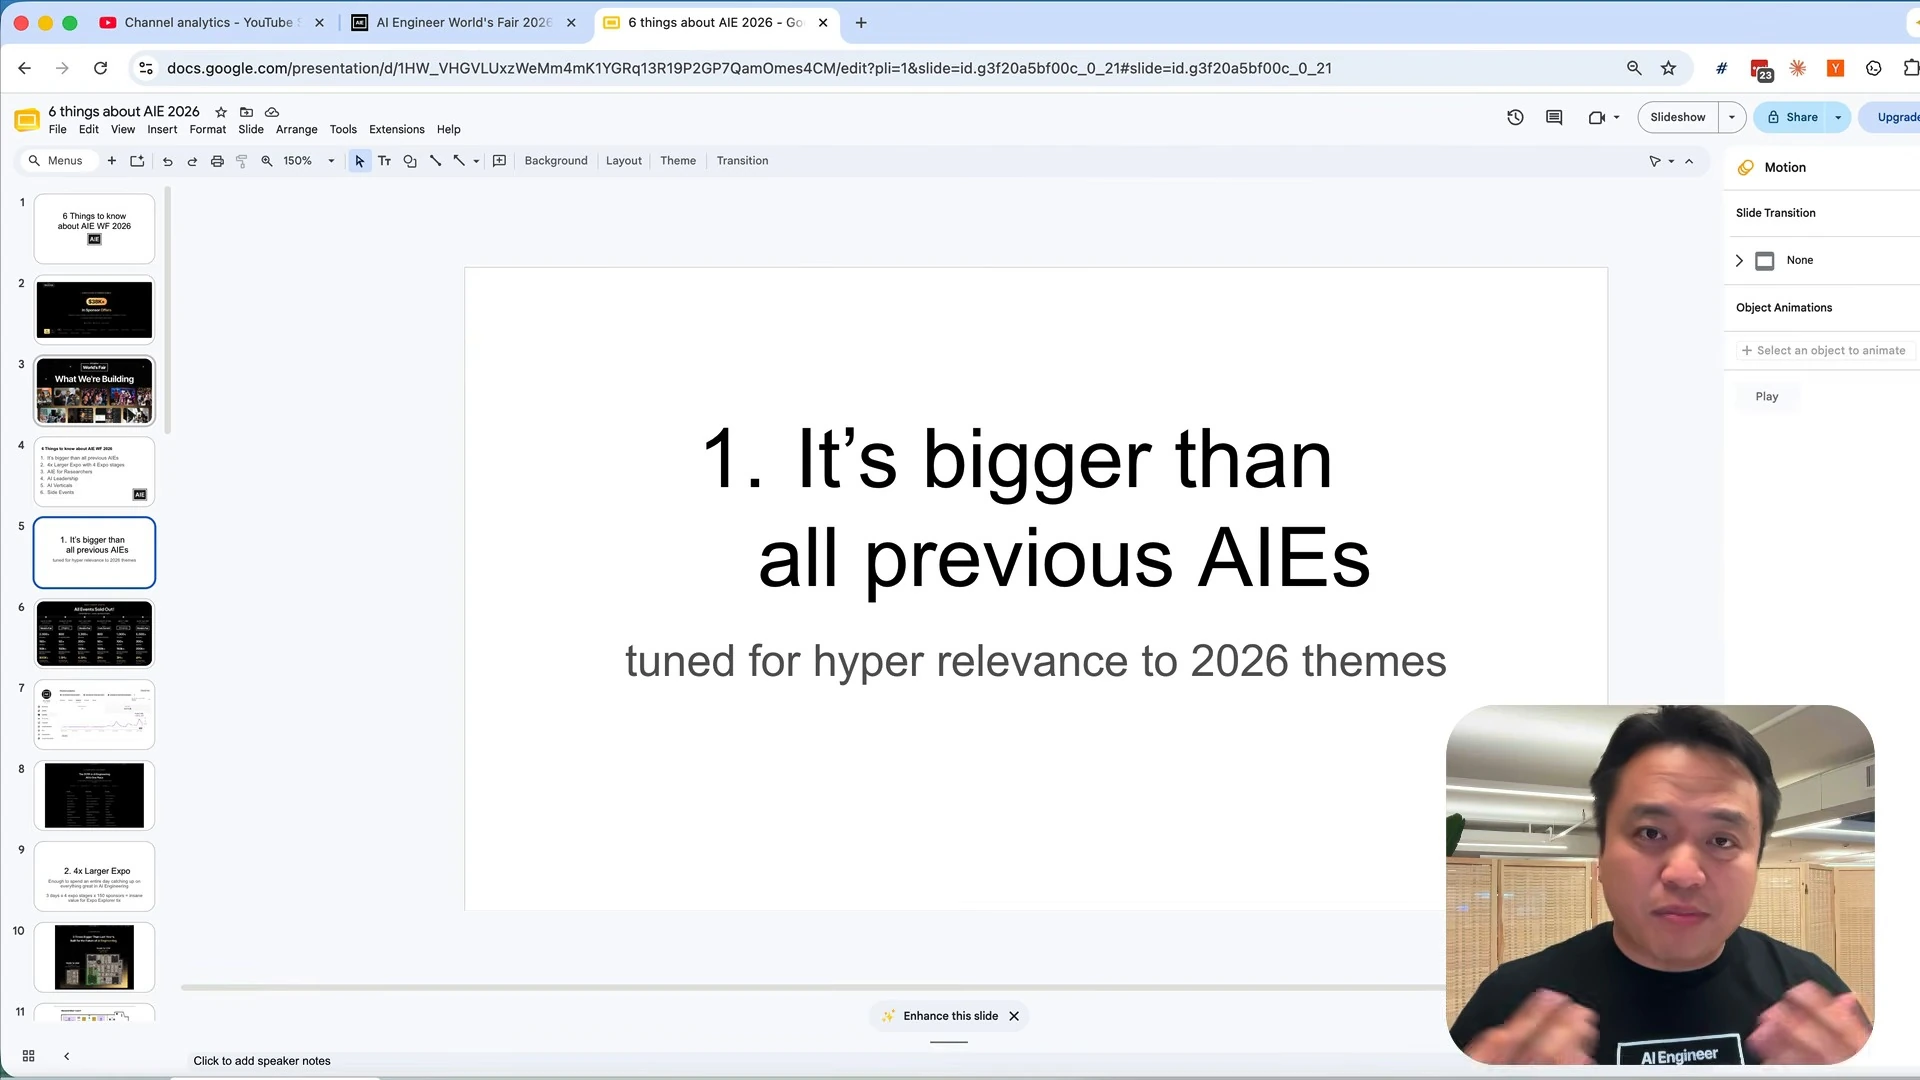Image resolution: width=1920 pixels, height=1080 pixels.
Task: Click the speaker notes field
Action: pyautogui.click(x=810, y=1061)
